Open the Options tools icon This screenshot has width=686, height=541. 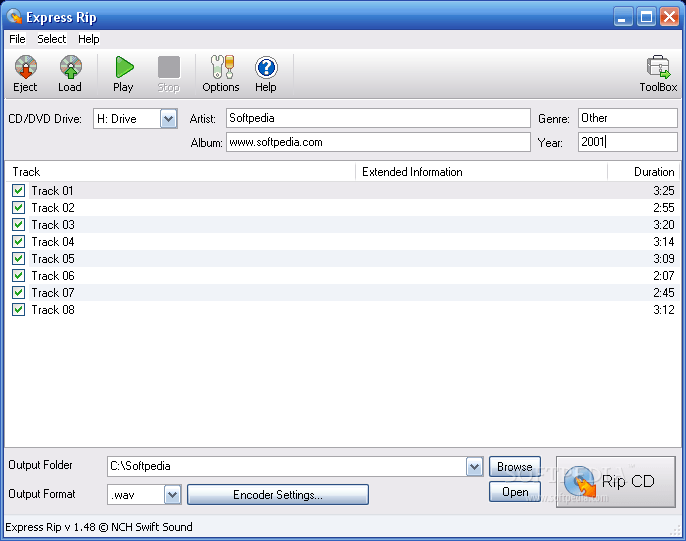click(x=222, y=67)
